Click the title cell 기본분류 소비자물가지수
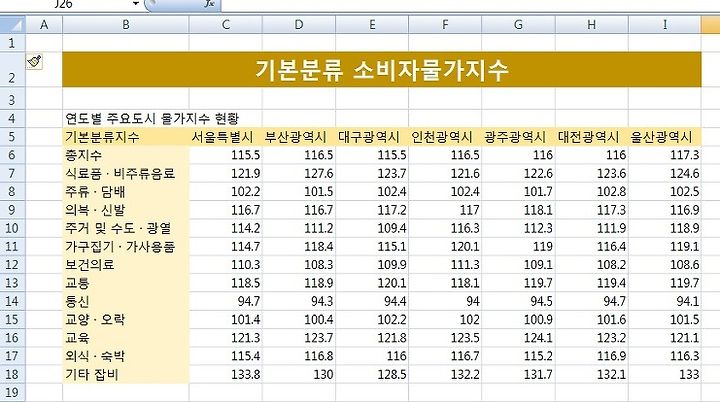The width and height of the screenshot is (720, 402). point(382,69)
